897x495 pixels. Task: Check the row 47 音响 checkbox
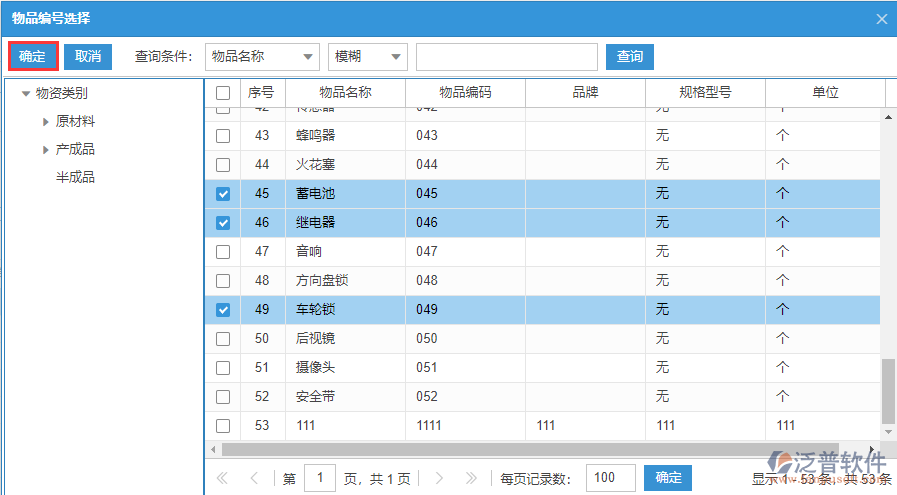[x=223, y=252]
